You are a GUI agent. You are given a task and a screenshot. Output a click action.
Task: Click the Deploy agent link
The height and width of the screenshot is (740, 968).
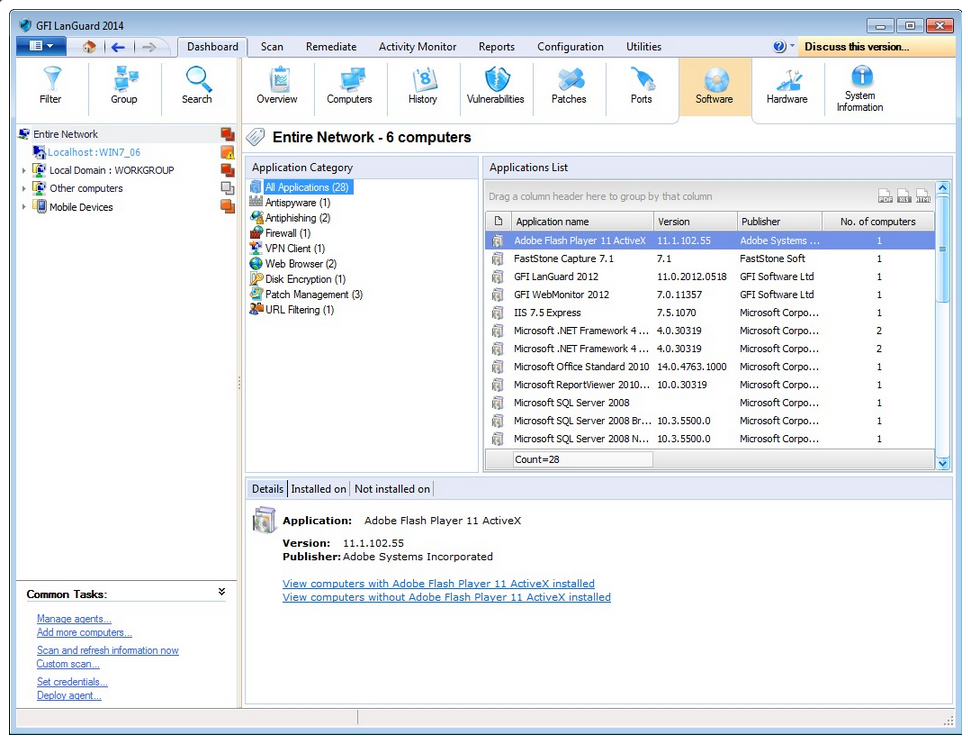[69, 696]
